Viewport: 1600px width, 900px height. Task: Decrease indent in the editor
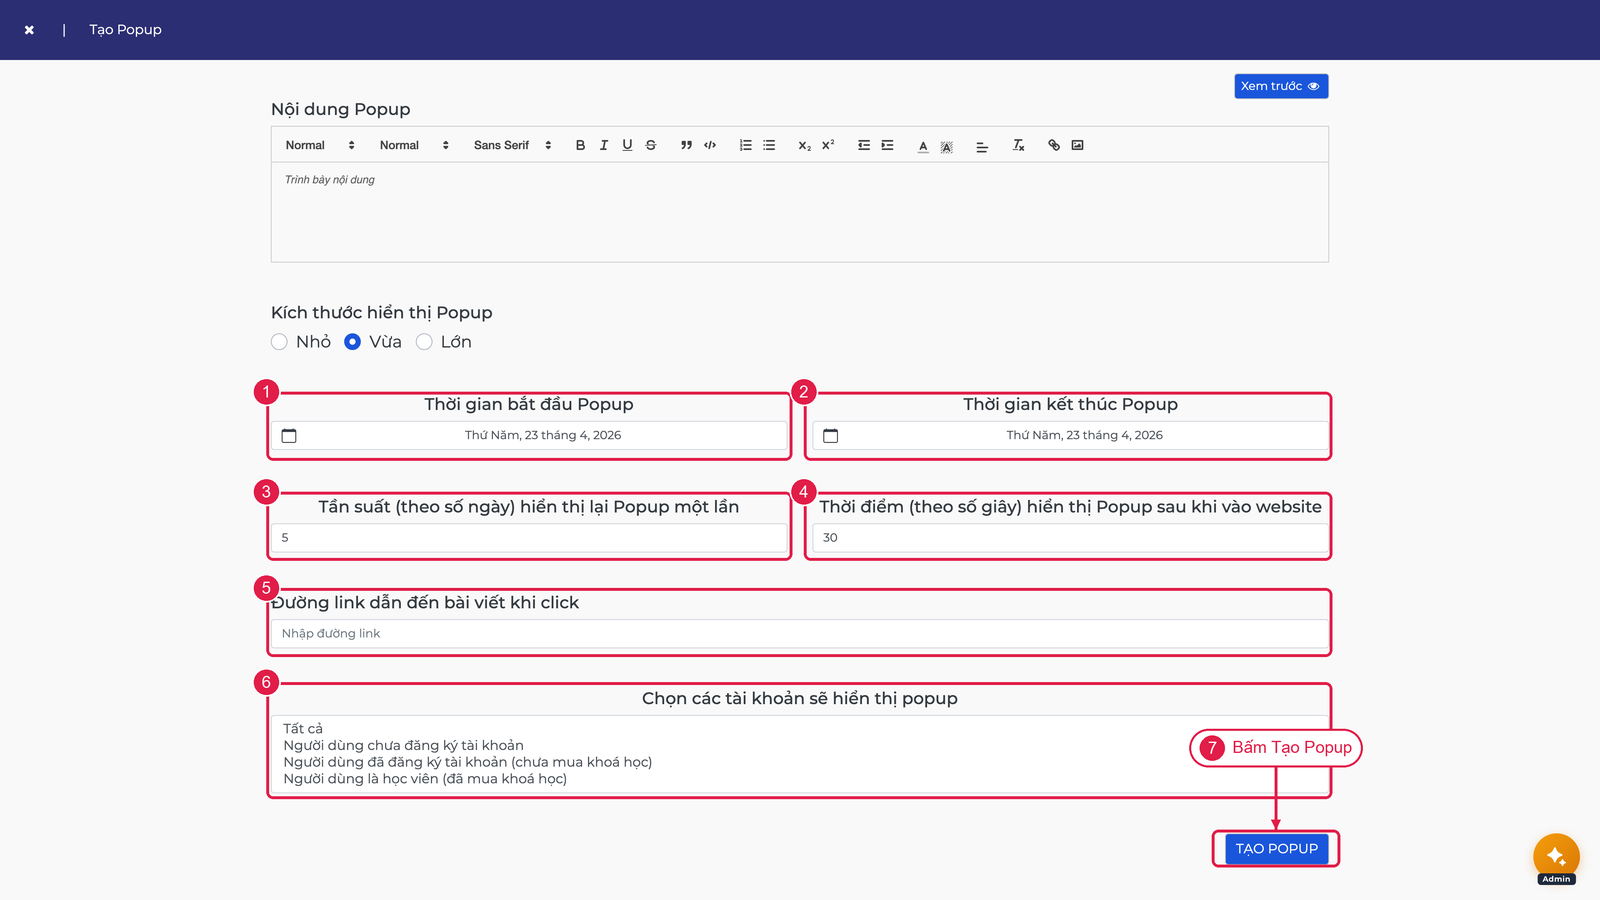864,145
